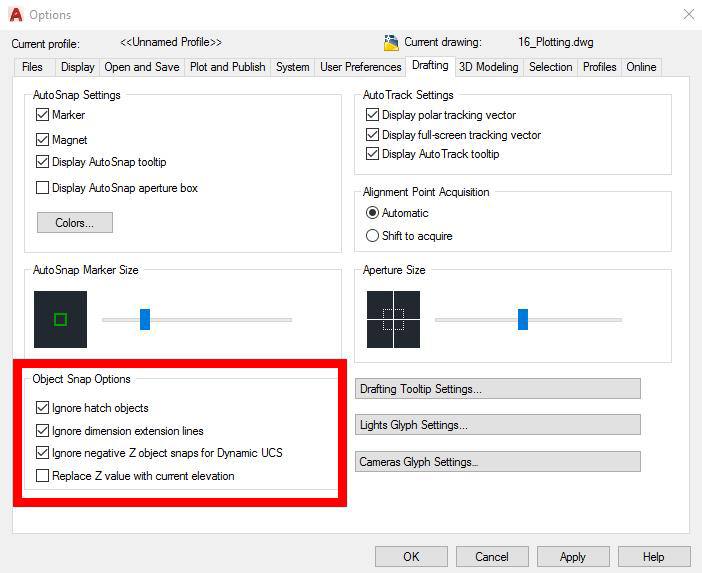Go to Plot and Publish tab
The height and width of the screenshot is (573, 702).
pyautogui.click(x=227, y=67)
